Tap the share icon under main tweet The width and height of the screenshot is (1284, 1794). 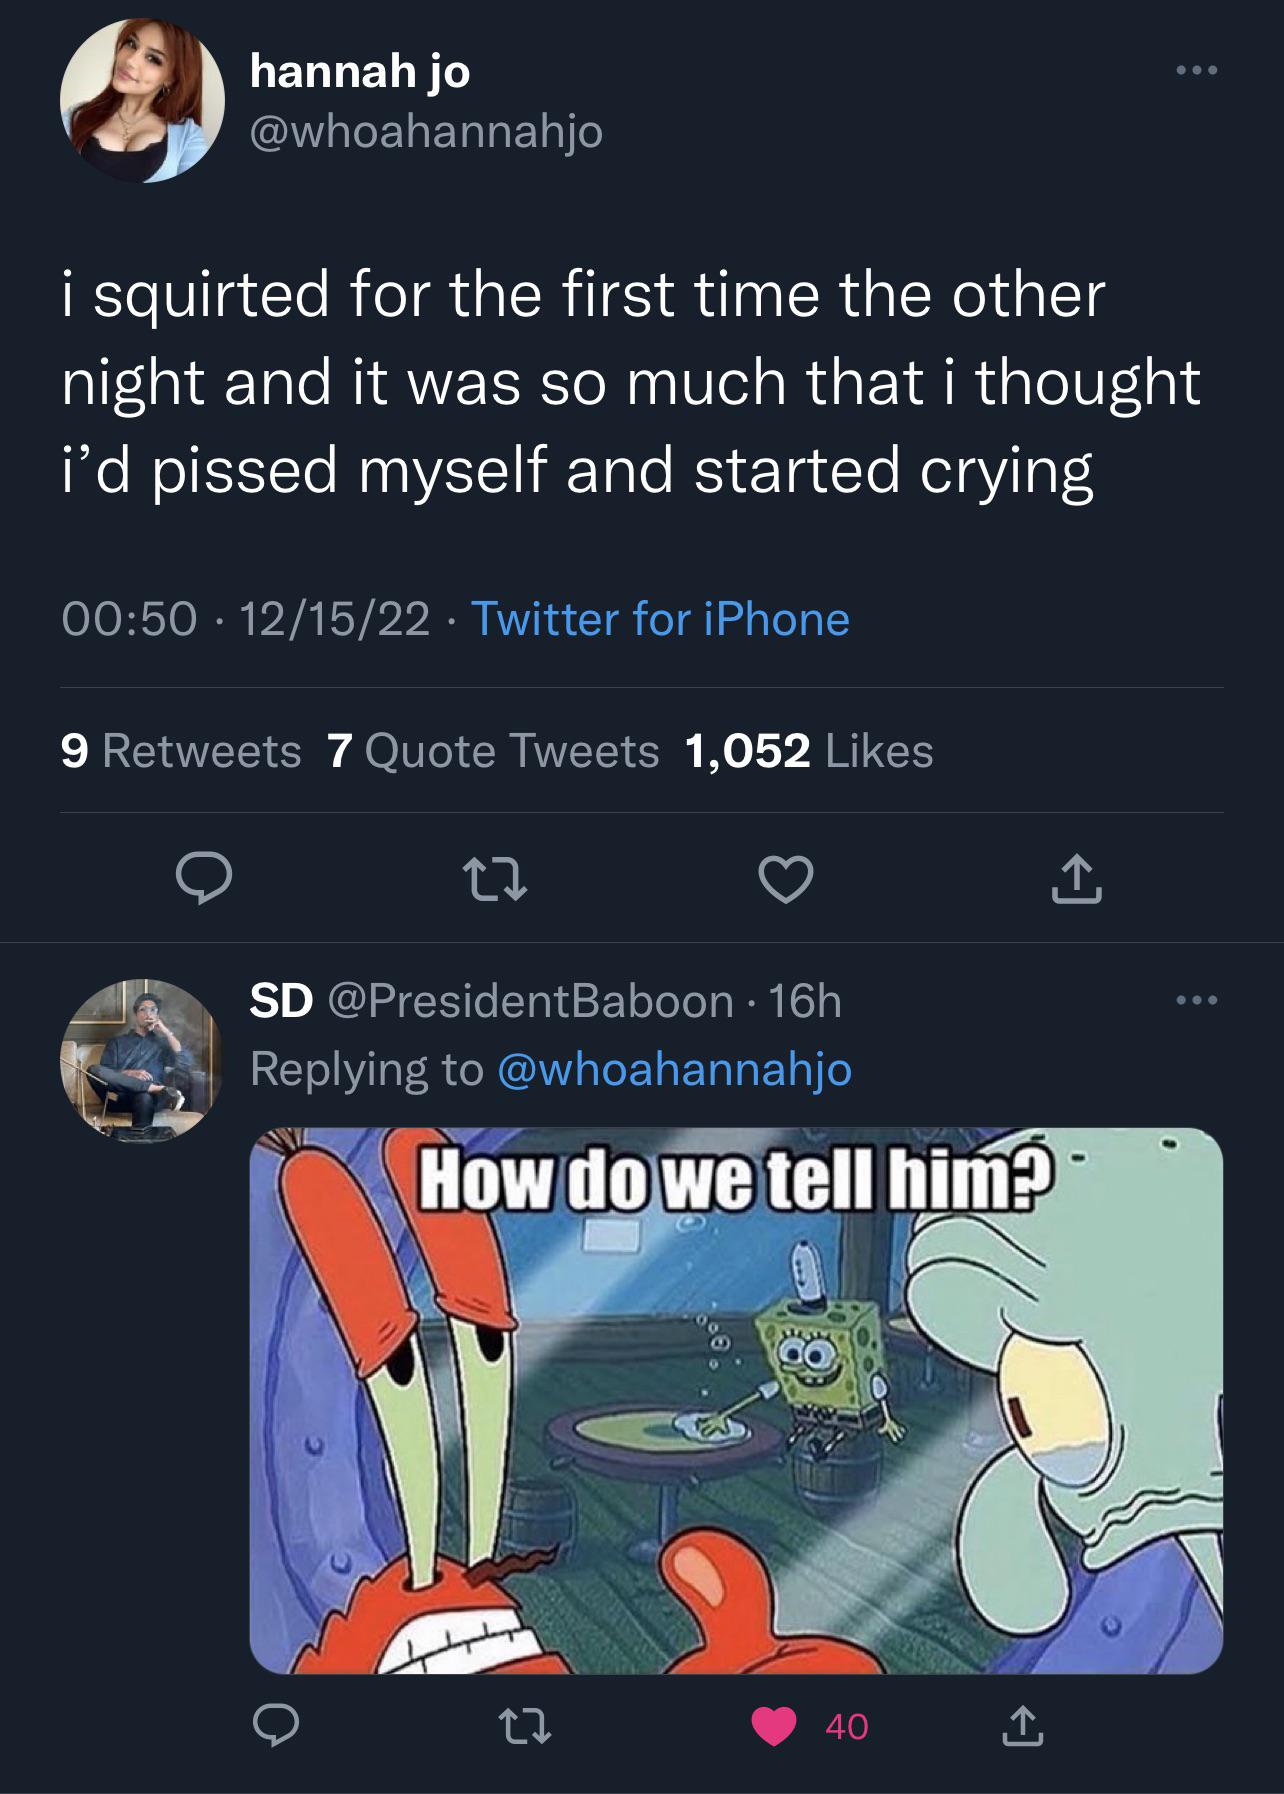tap(1076, 880)
